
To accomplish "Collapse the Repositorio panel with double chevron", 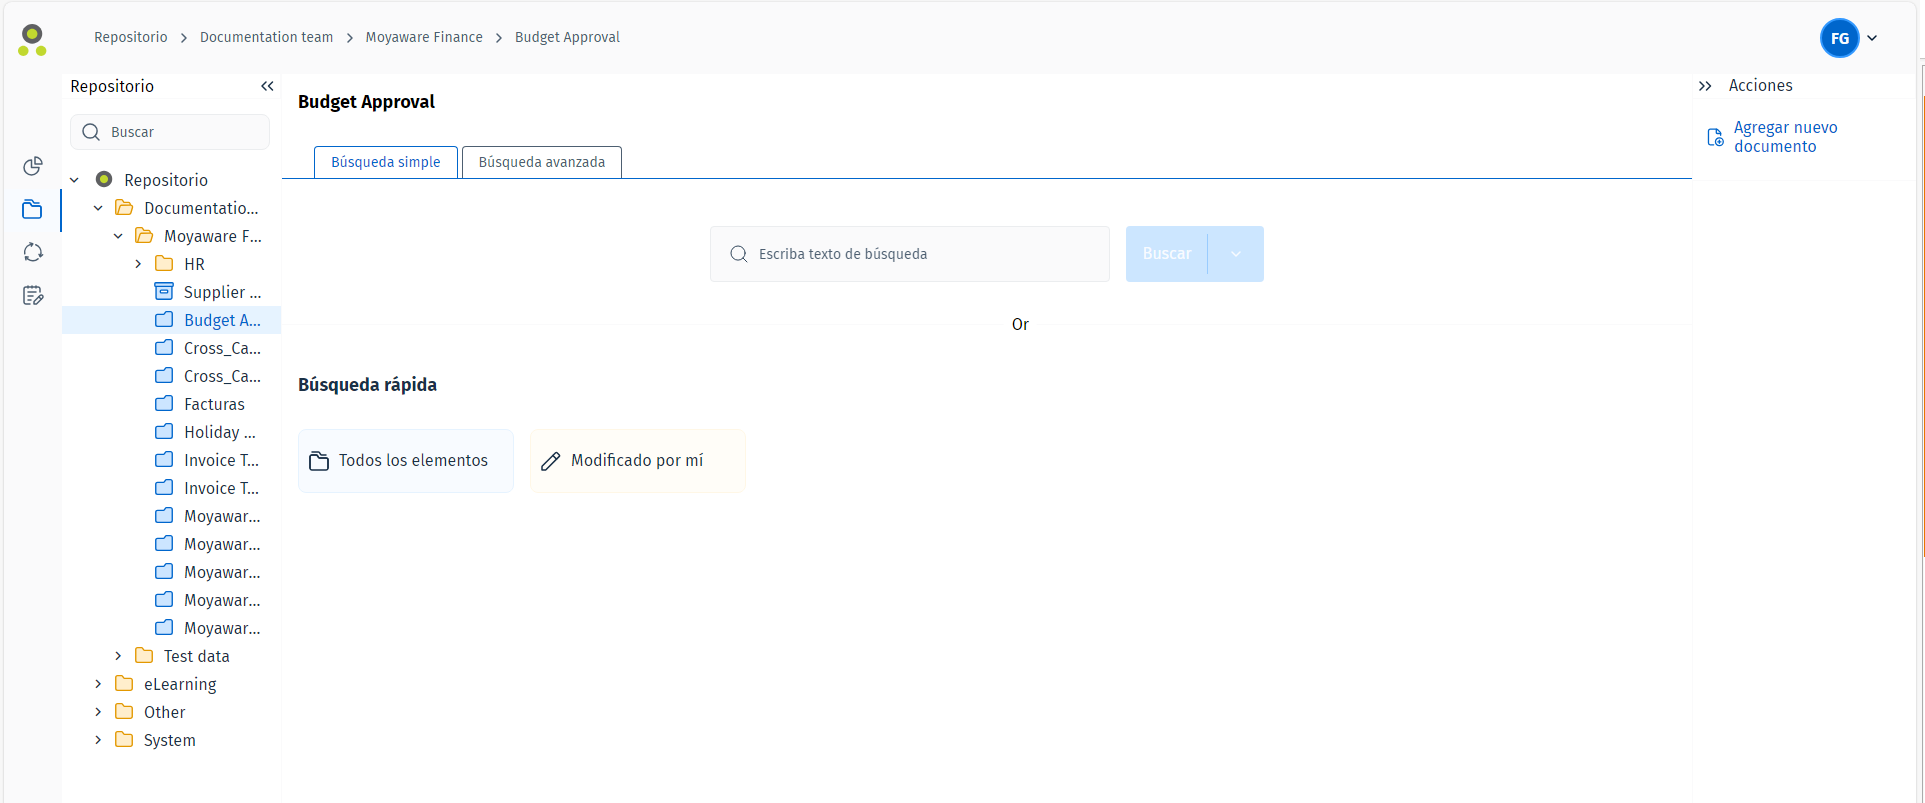I will click(x=267, y=86).
